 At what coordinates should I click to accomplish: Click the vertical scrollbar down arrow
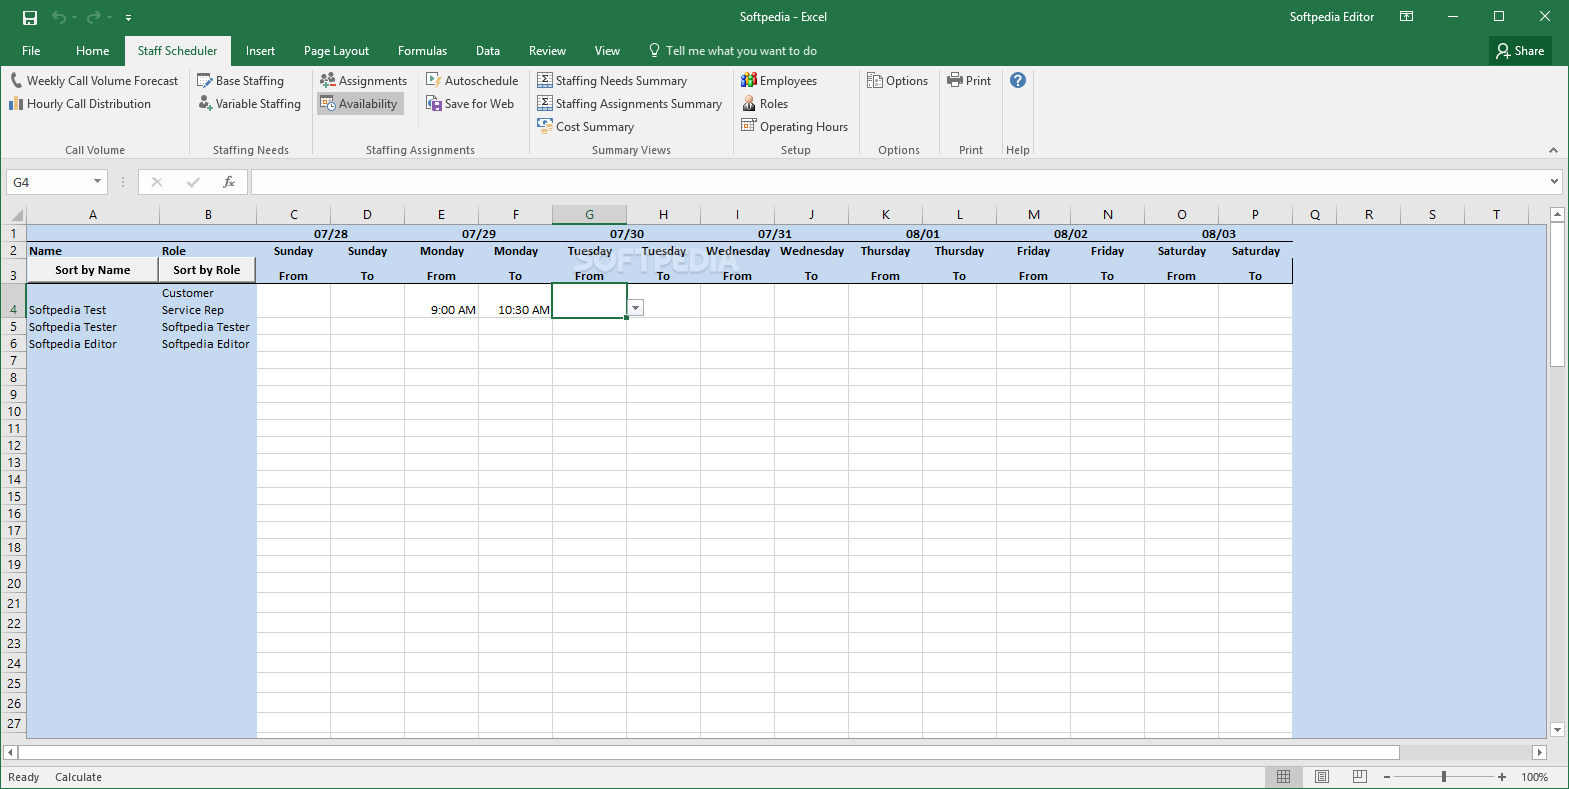[1557, 730]
